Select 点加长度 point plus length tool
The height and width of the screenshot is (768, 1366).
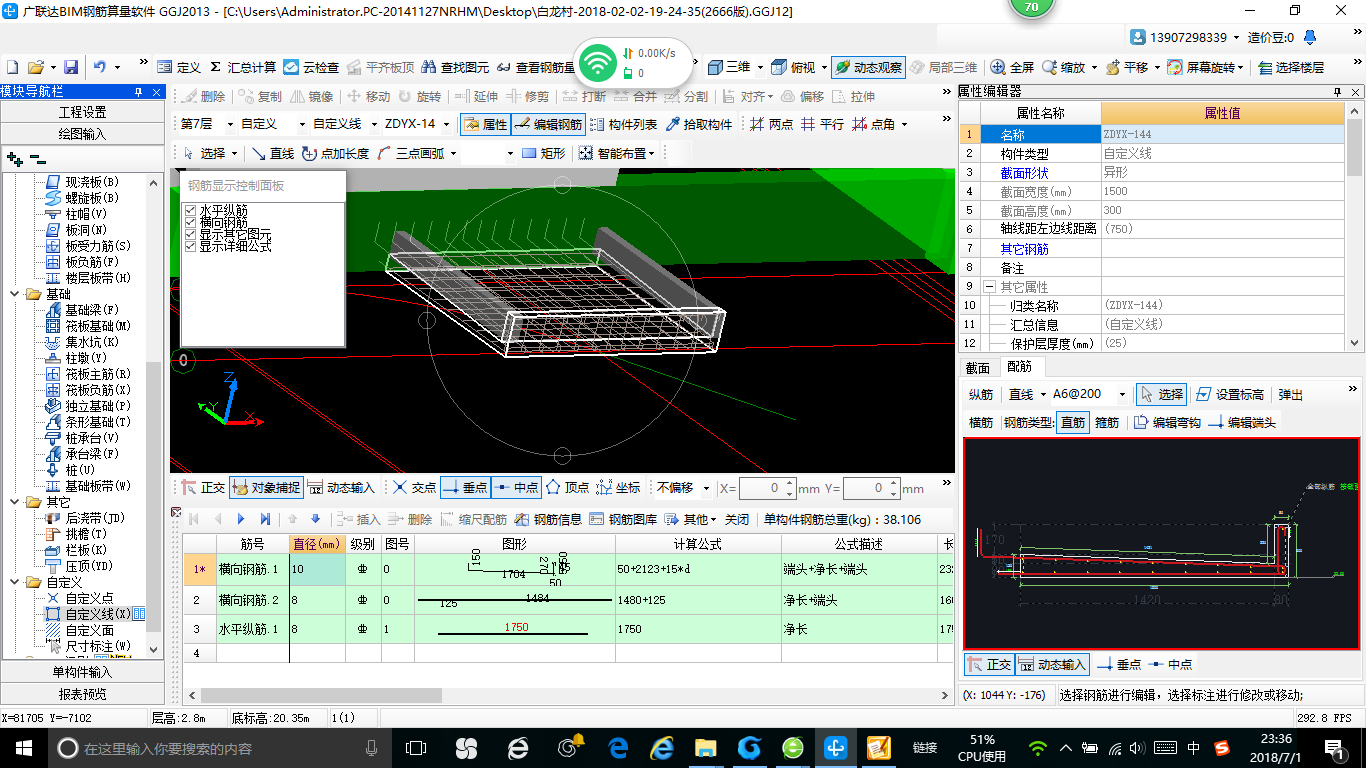click(x=335, y=153)
